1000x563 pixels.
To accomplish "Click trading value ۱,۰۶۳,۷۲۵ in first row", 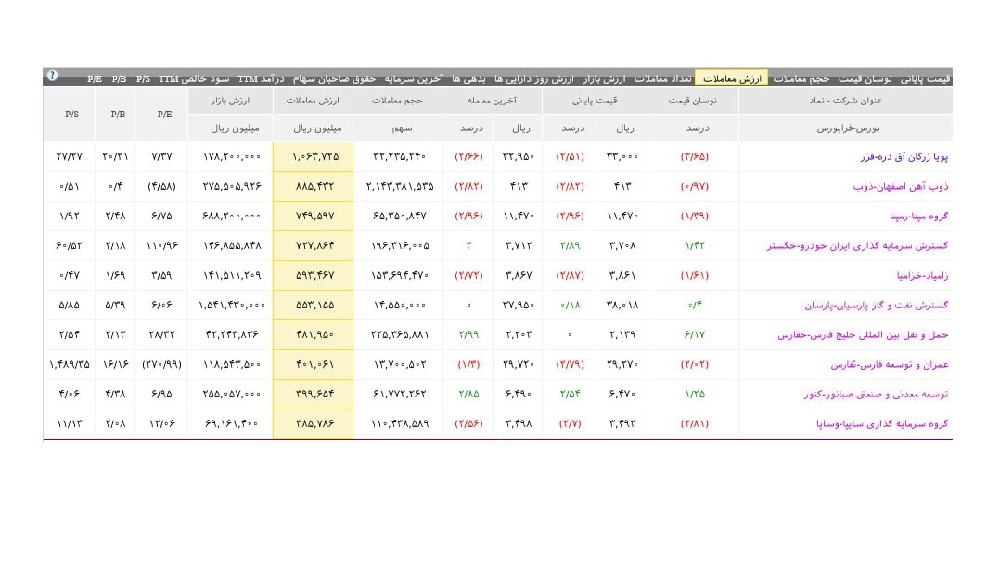I will (316, 156).
